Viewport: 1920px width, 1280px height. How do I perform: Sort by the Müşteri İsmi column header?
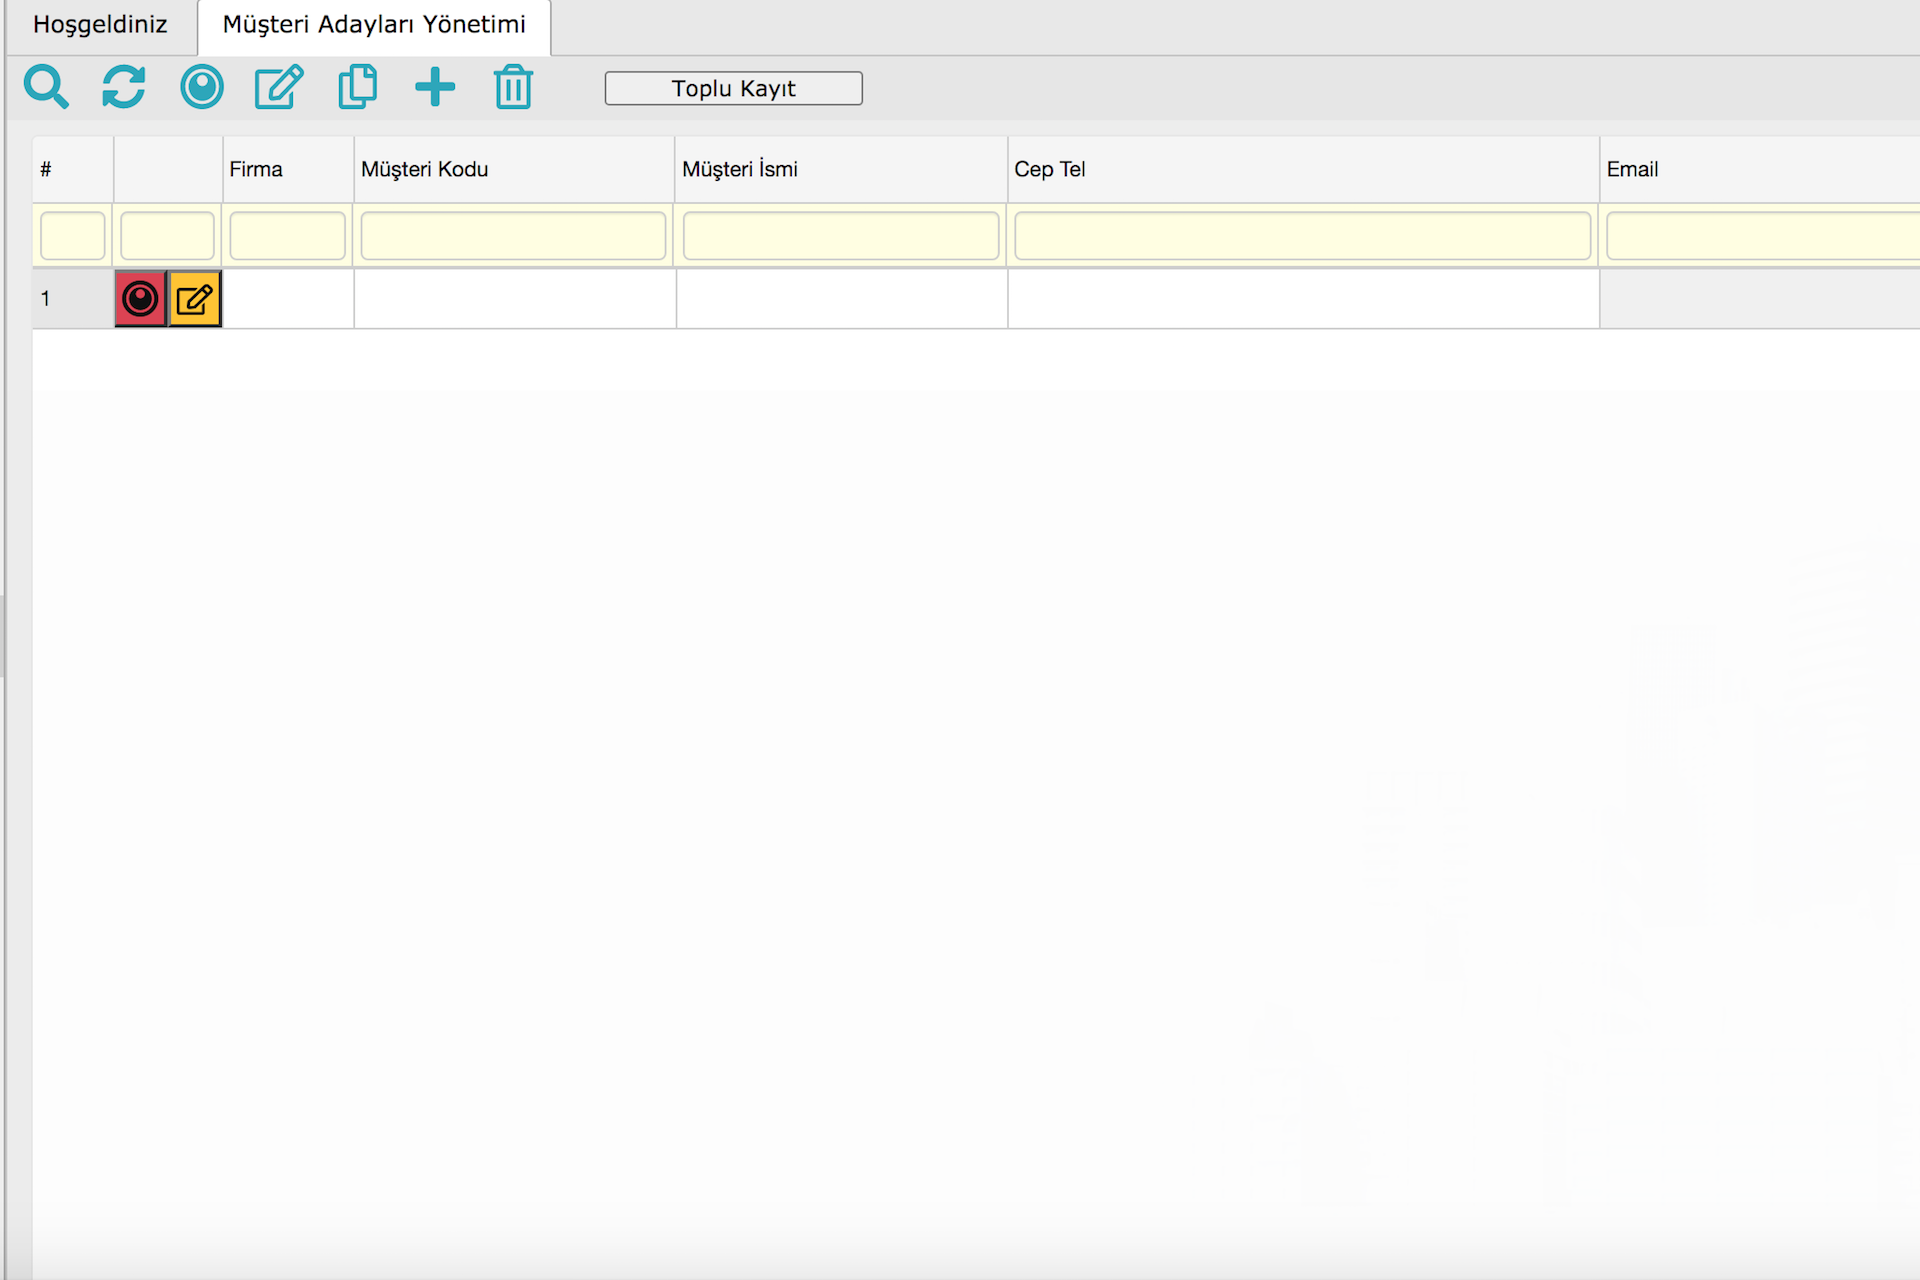coord(740,169)
